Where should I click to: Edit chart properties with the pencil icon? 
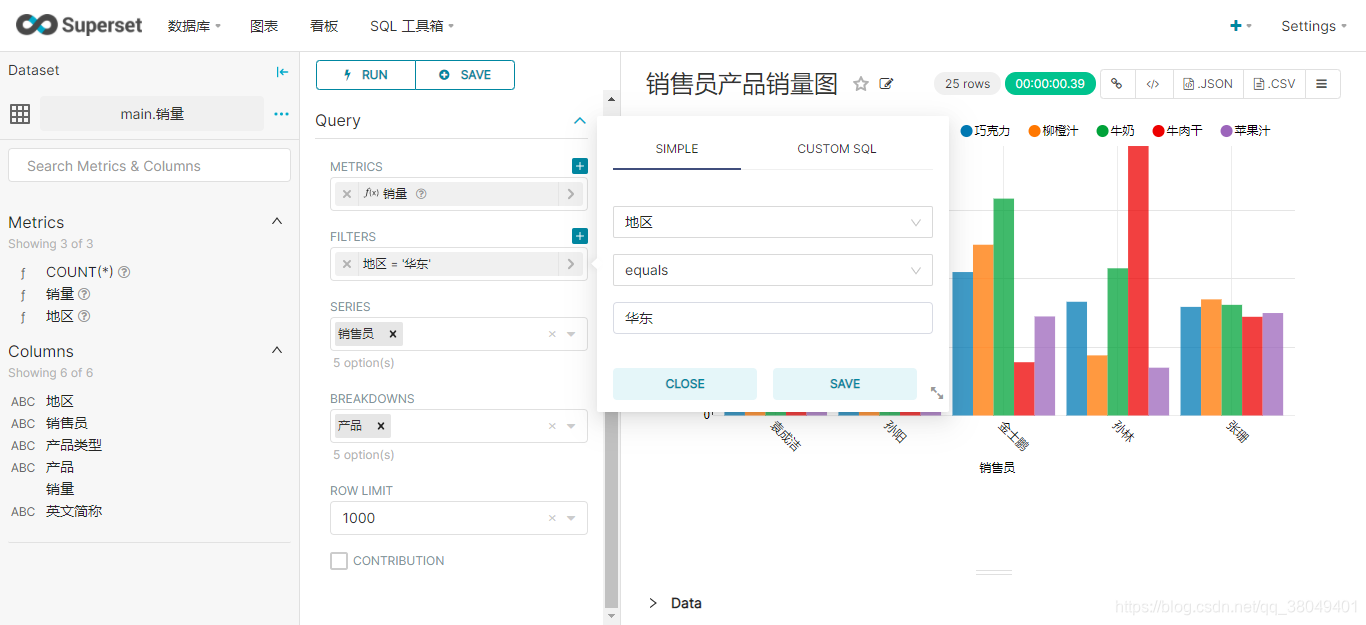coord(886,84)
